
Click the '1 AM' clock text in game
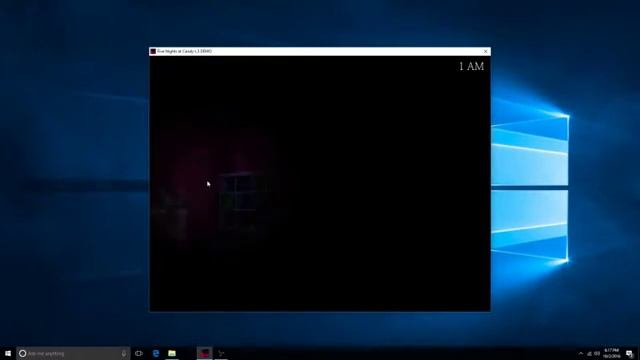point(471,67)
